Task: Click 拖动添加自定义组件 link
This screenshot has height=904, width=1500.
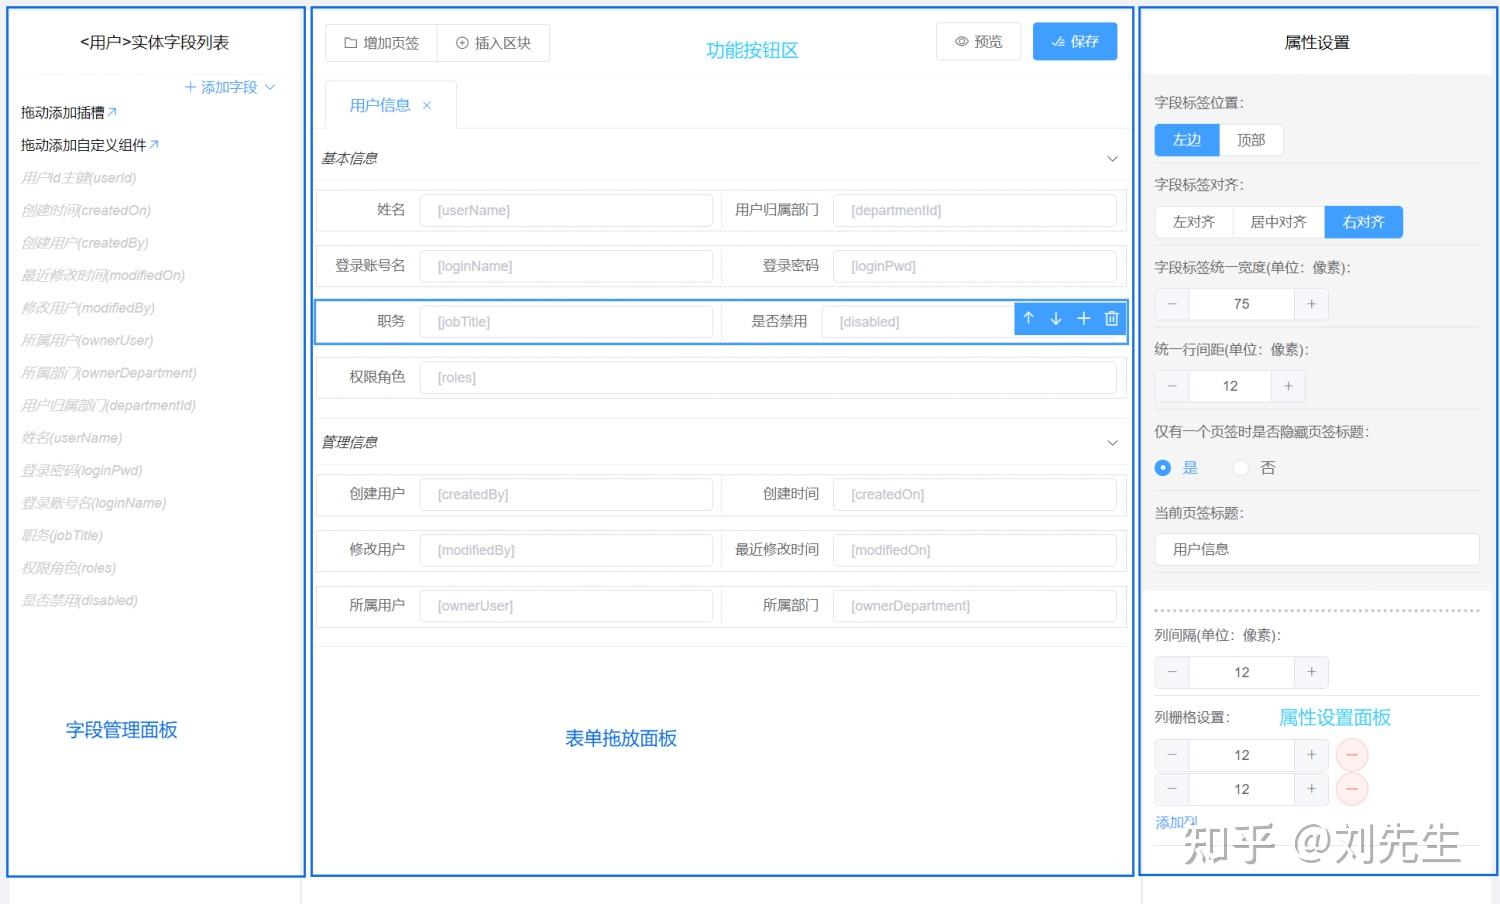Action: coord(83,145)
